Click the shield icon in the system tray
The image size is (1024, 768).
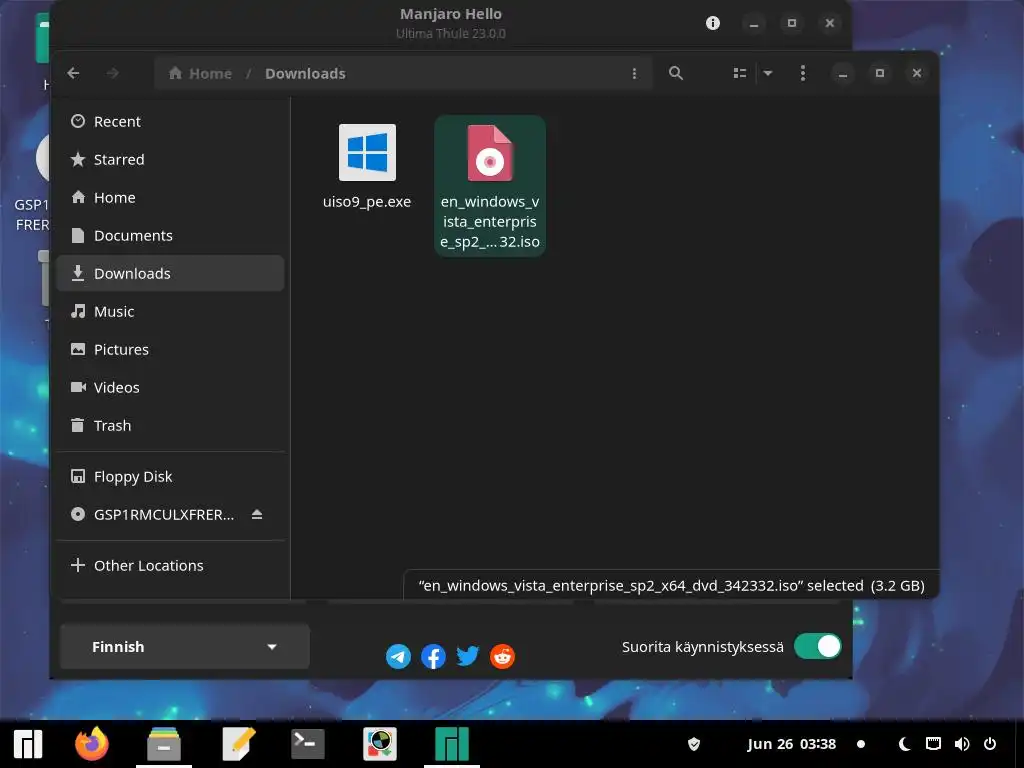tap(694, 744)
